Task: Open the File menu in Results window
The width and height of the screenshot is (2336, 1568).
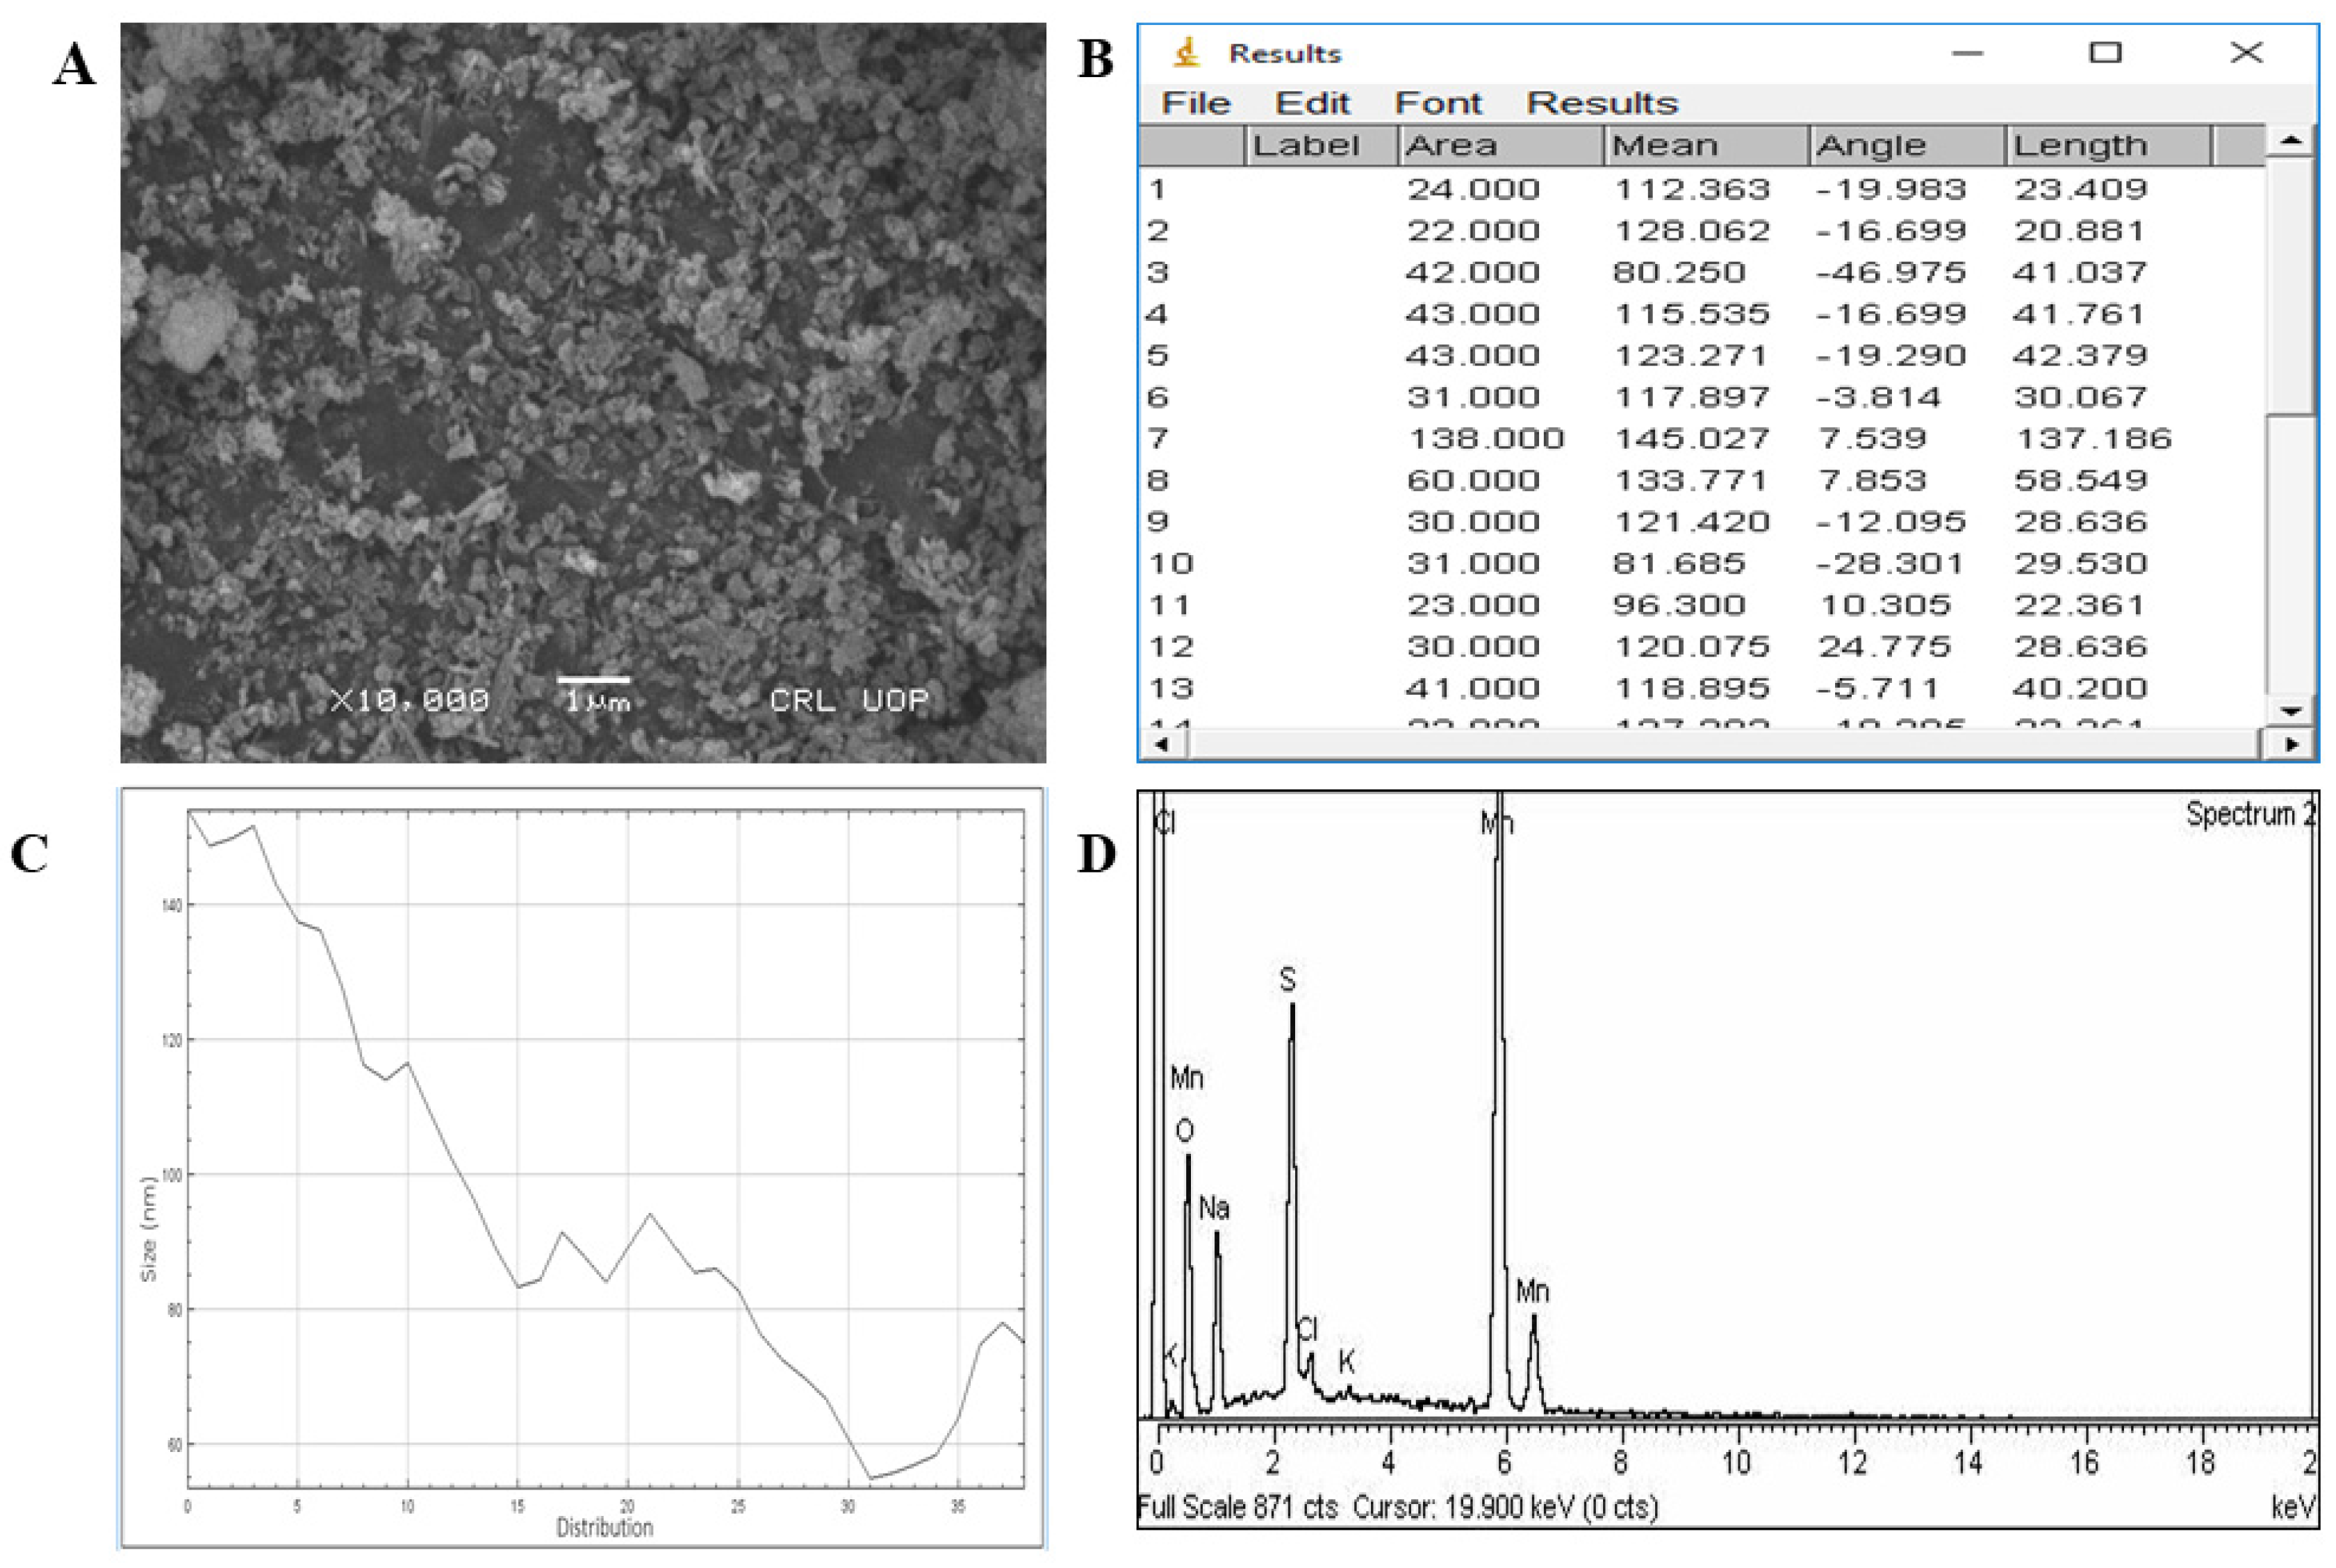Action: pyautogui.click(x=1195, y=103)
